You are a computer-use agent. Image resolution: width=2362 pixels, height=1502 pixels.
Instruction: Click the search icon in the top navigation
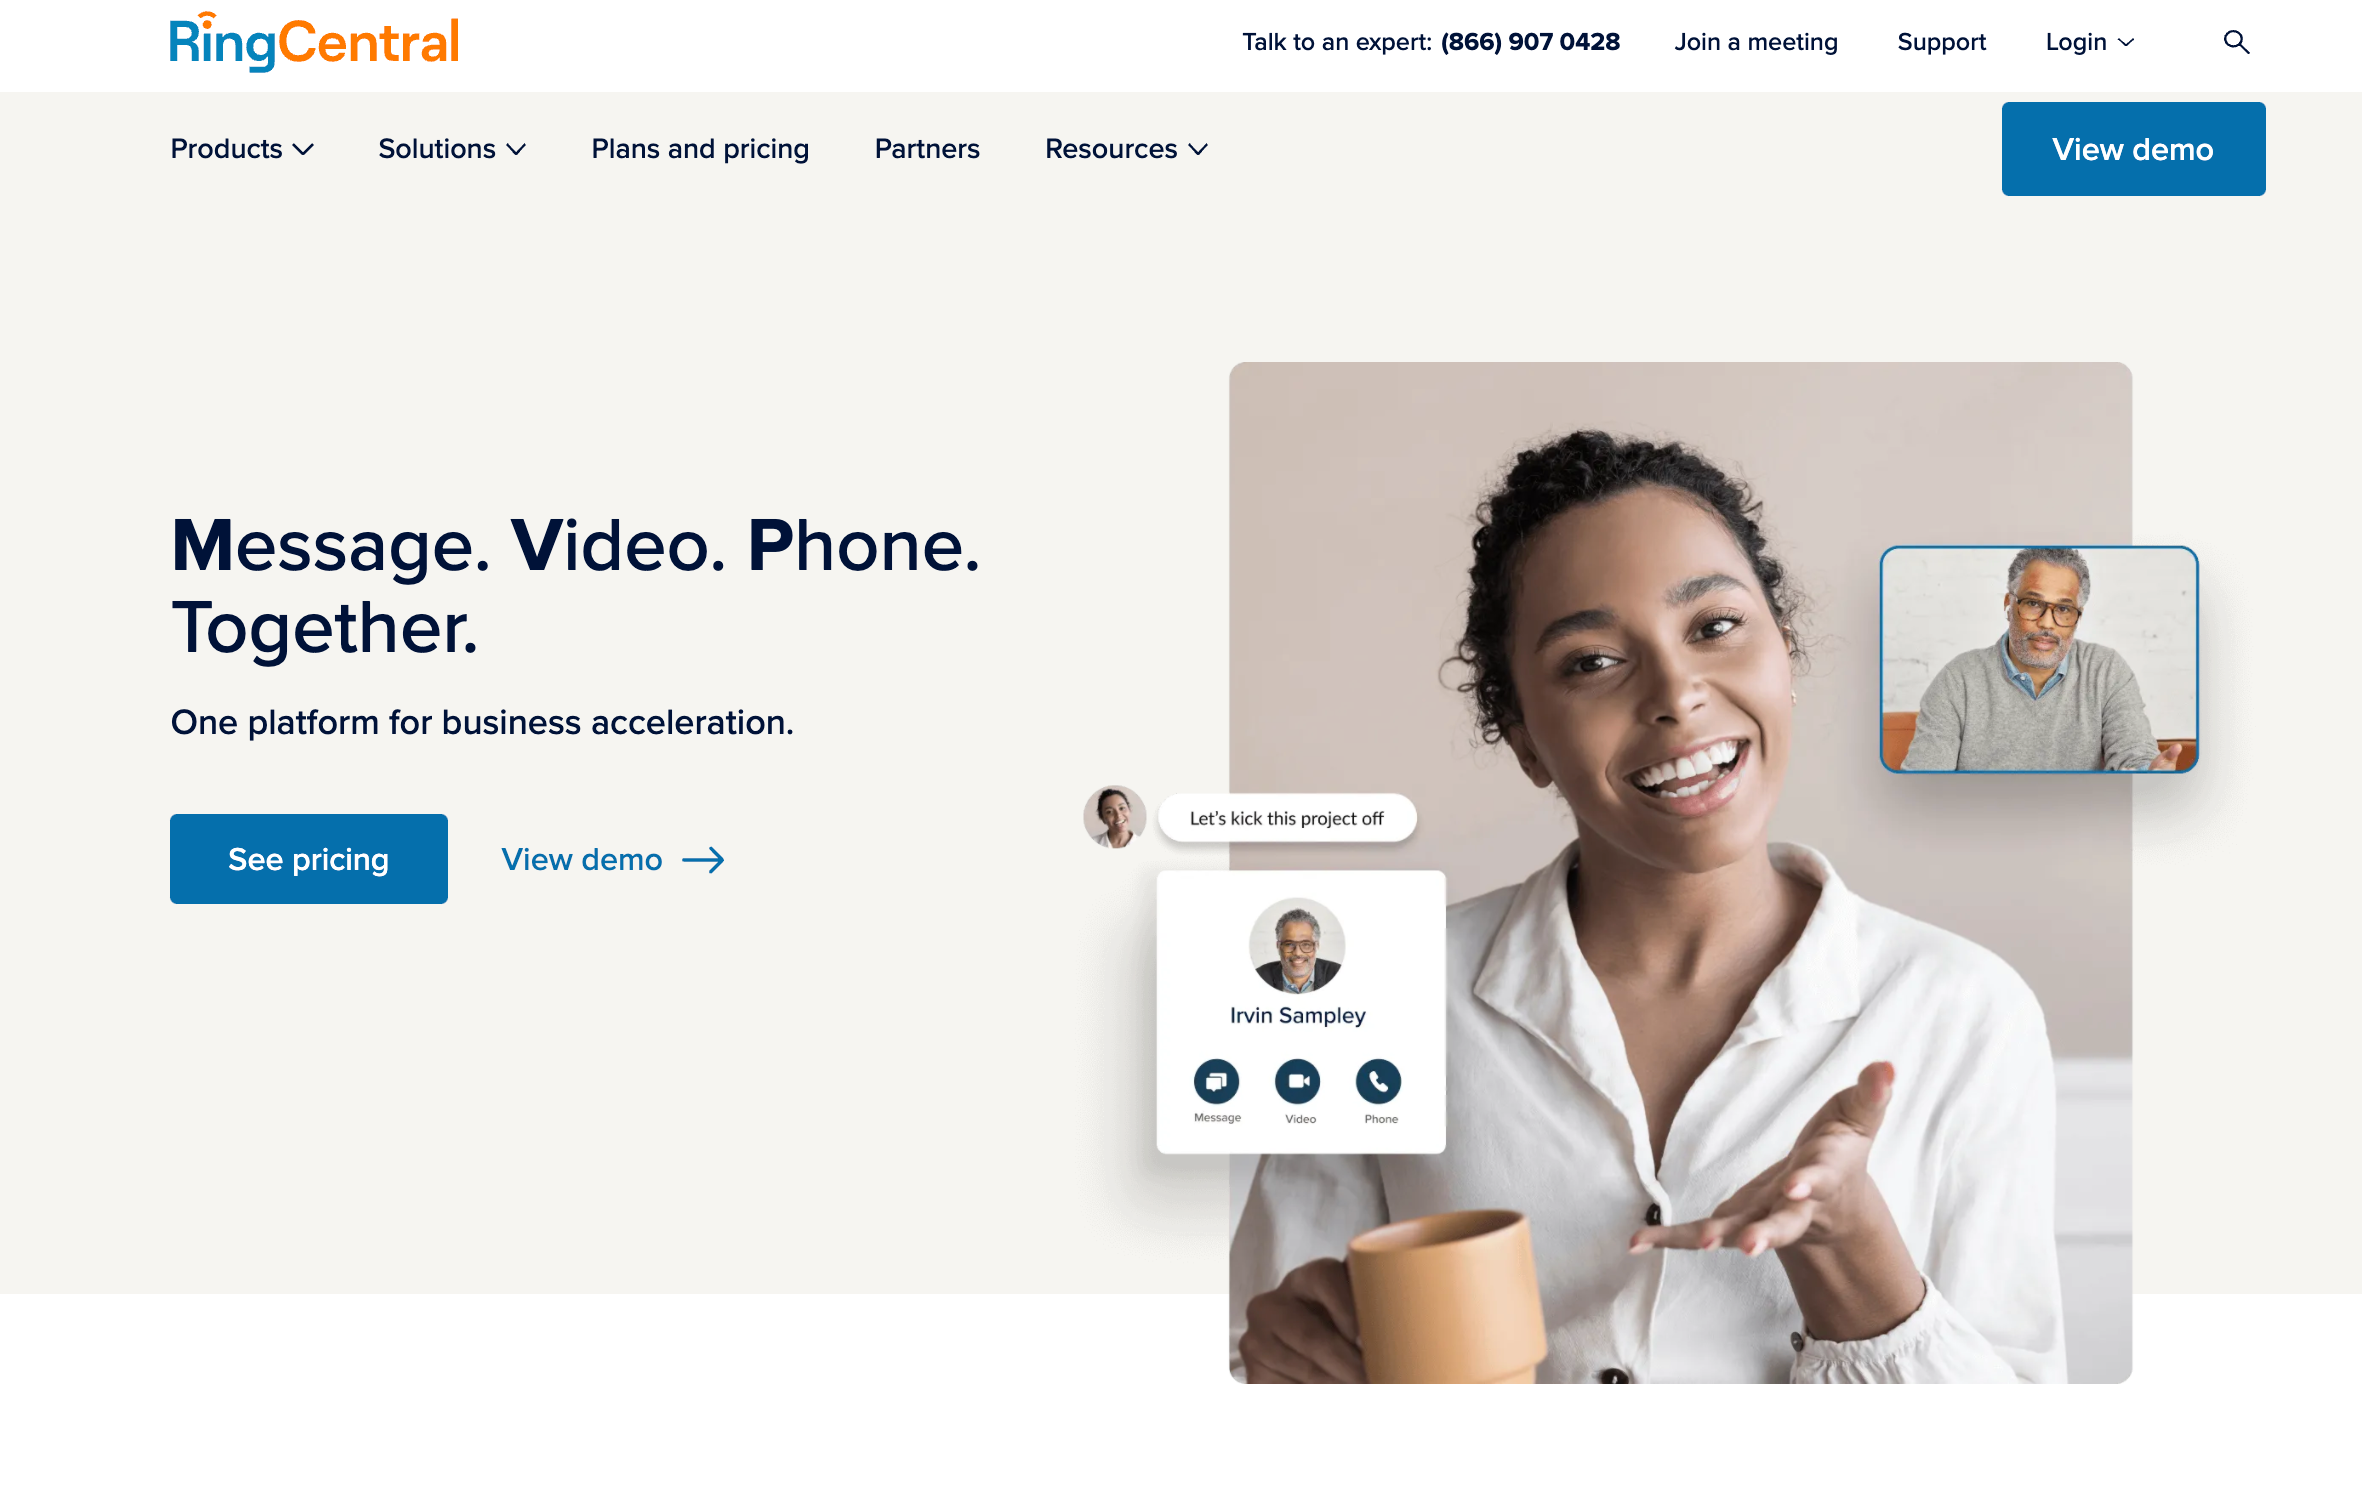(x=2235, y=40)
